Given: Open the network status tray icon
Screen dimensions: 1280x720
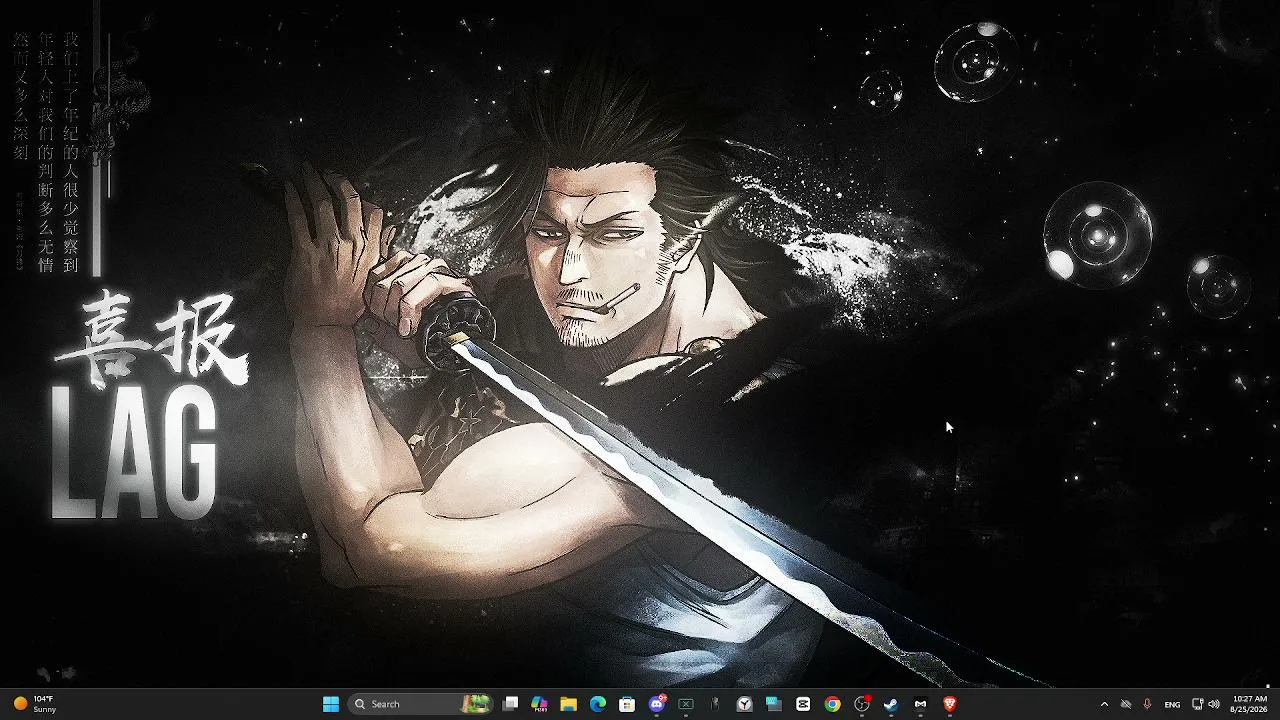Looking at the screenshot, I should [1198, 704].
